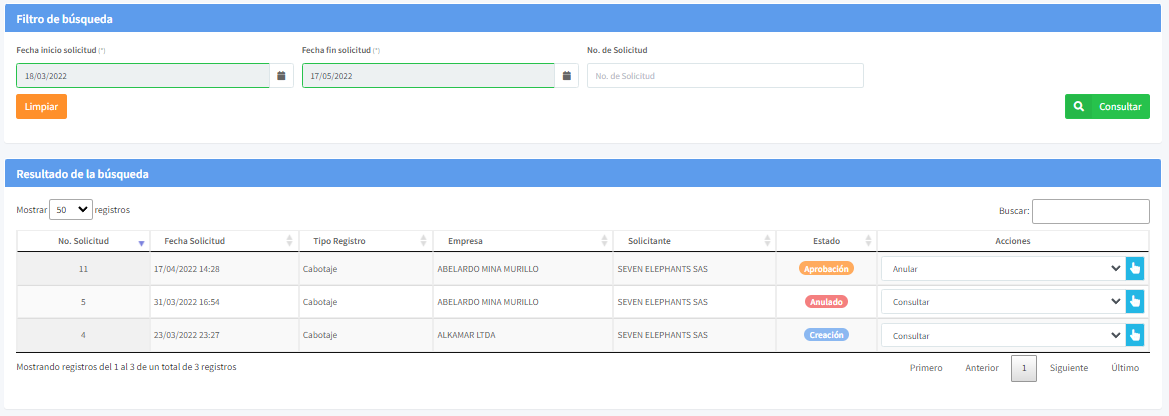Jump to Último page
Viewport: 1169px width, 416px height.
1125,368
